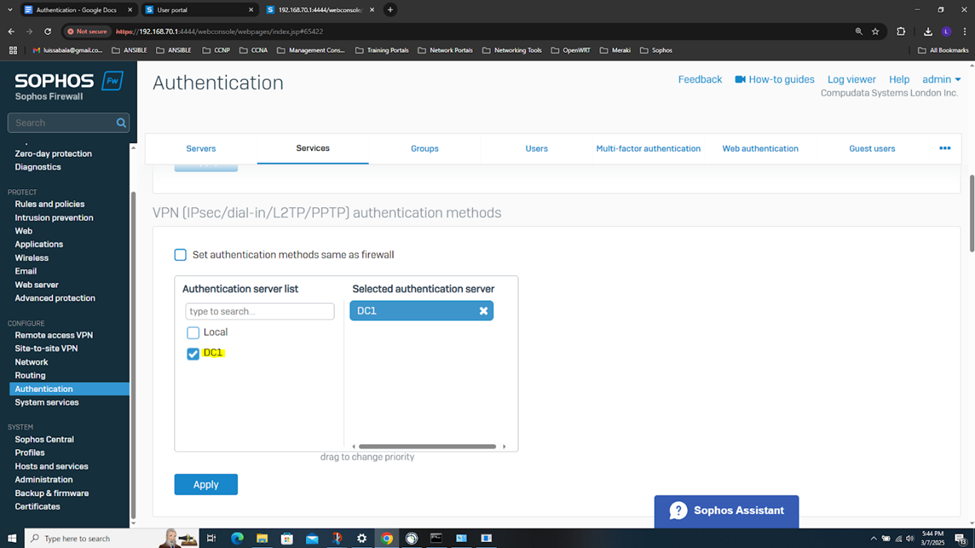Switch to Chrome on the taskbar
Image resolution: width=975 pixels, height=548 pixels.
pyautogui.click(x=387, y=538)
